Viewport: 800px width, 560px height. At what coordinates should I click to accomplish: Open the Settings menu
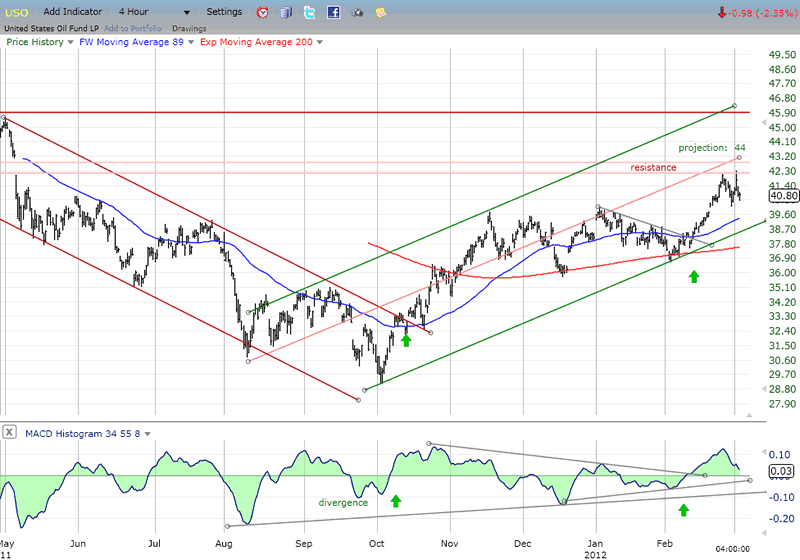tap(224, 12)
